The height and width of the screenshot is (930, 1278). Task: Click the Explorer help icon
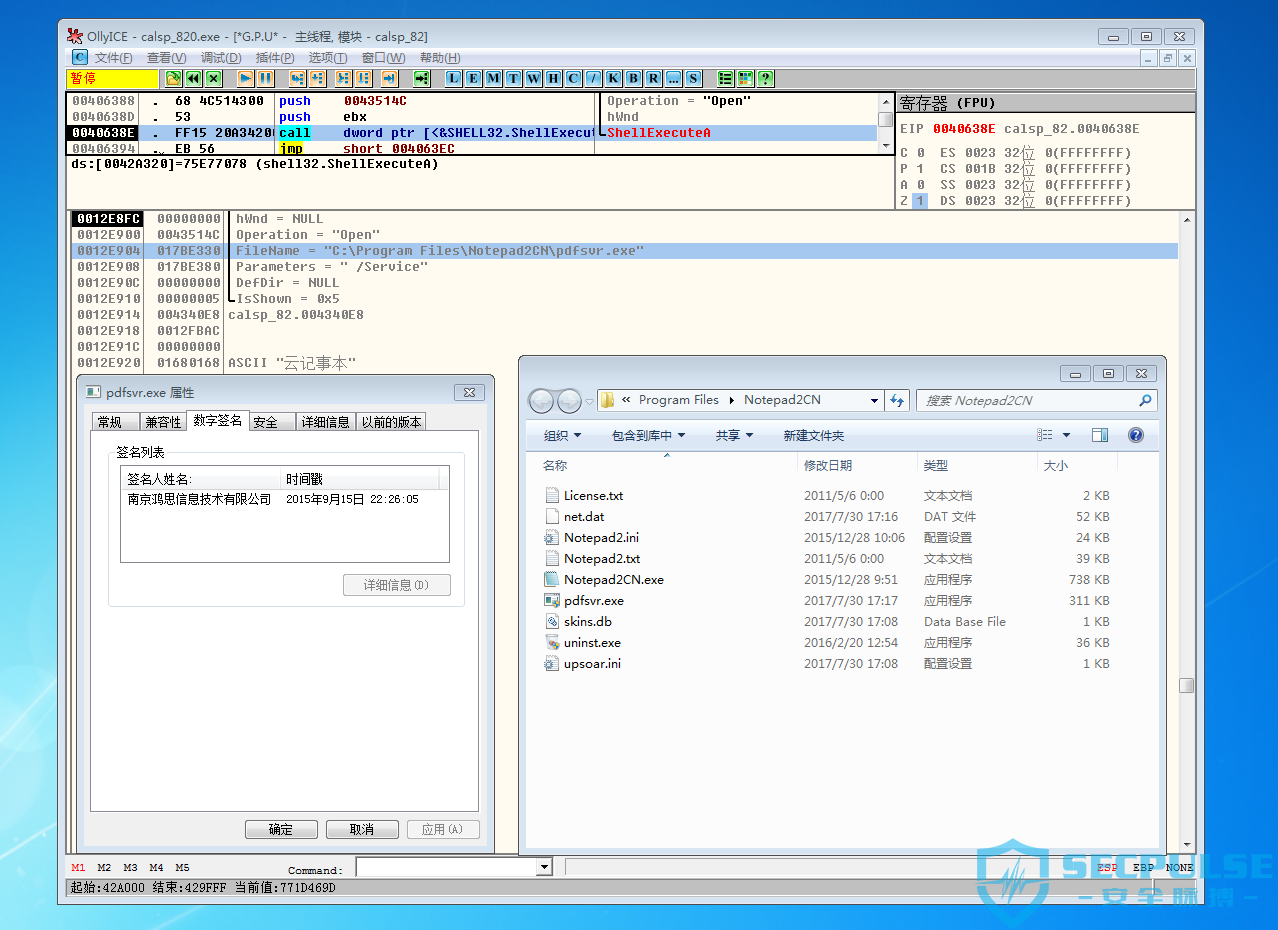point(1136,435)
